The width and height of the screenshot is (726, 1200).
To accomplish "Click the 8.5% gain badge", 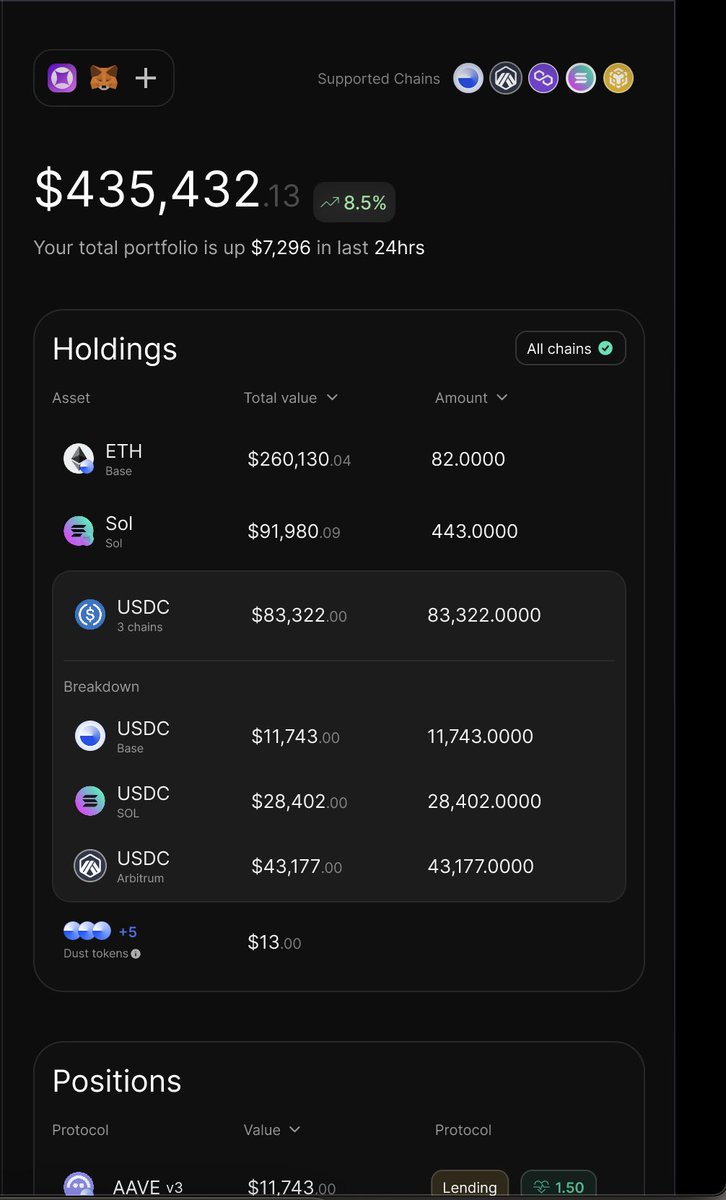I will click(354, 203).
